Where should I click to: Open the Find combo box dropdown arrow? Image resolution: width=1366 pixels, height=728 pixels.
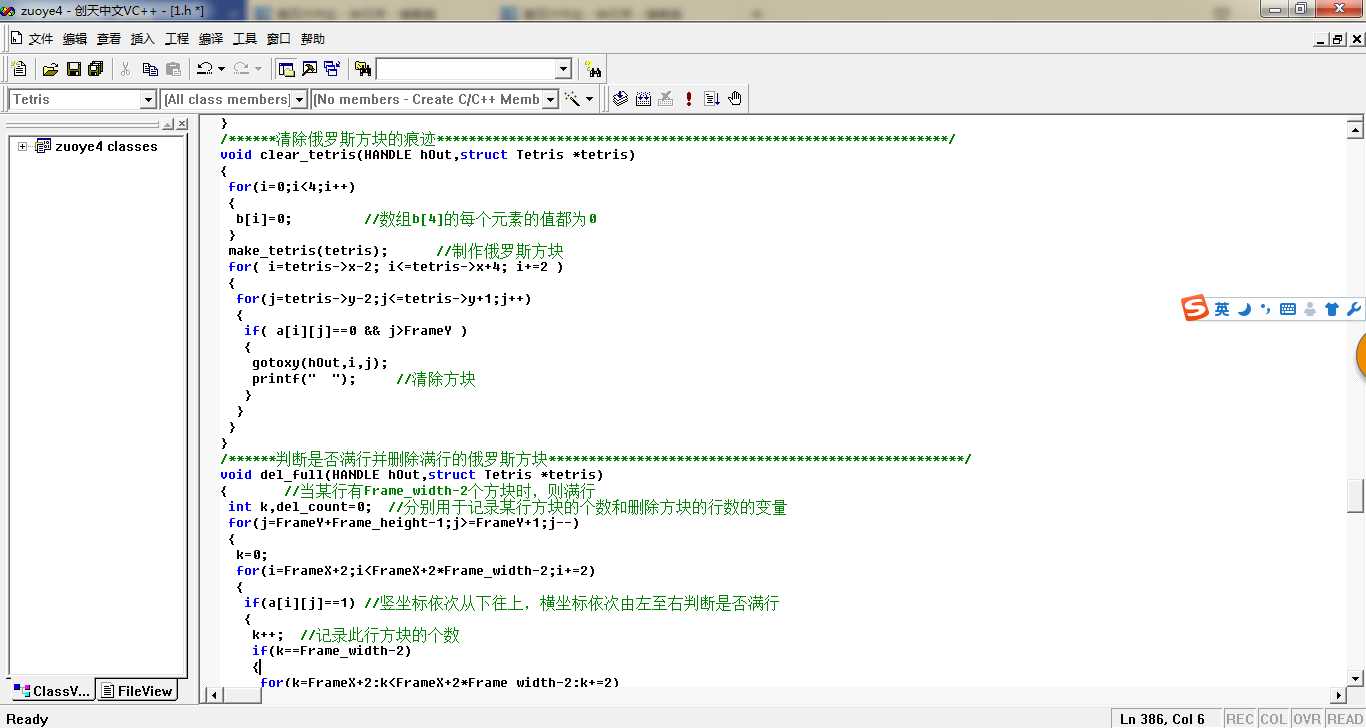coord(563,69)
